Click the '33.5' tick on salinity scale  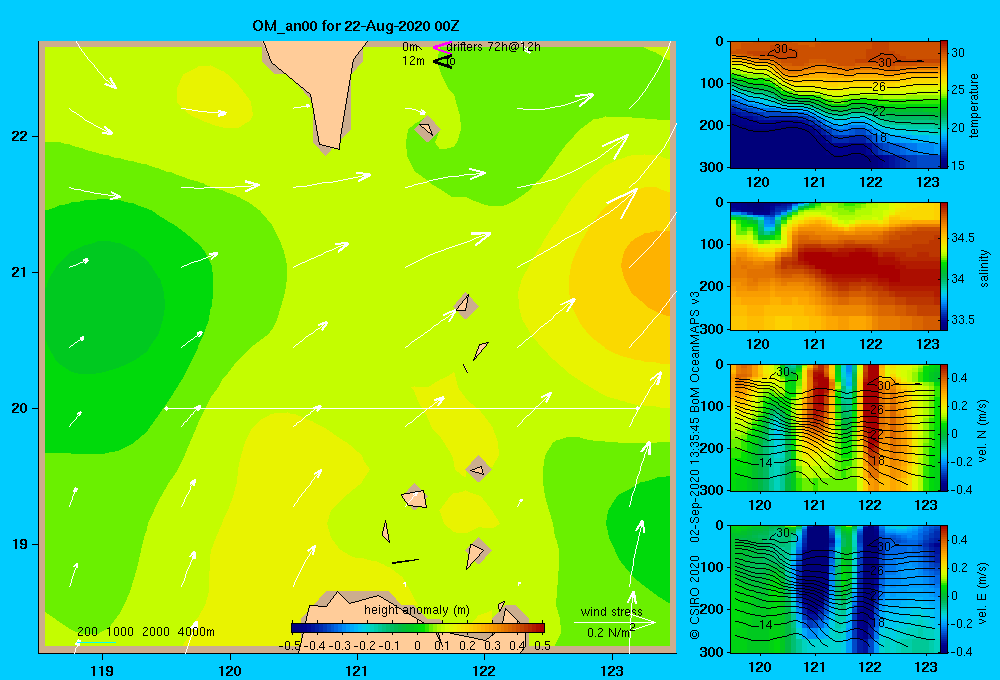click(x=962, y=320)
